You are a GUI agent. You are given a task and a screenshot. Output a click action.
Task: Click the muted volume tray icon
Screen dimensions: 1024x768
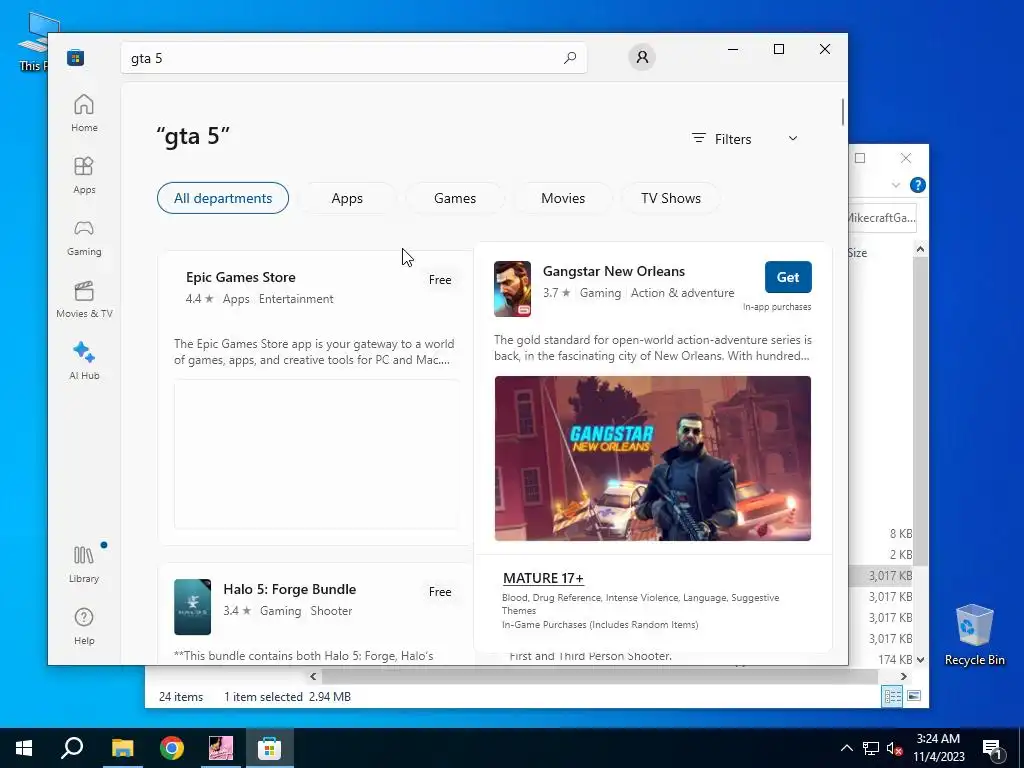coord(894,748)
